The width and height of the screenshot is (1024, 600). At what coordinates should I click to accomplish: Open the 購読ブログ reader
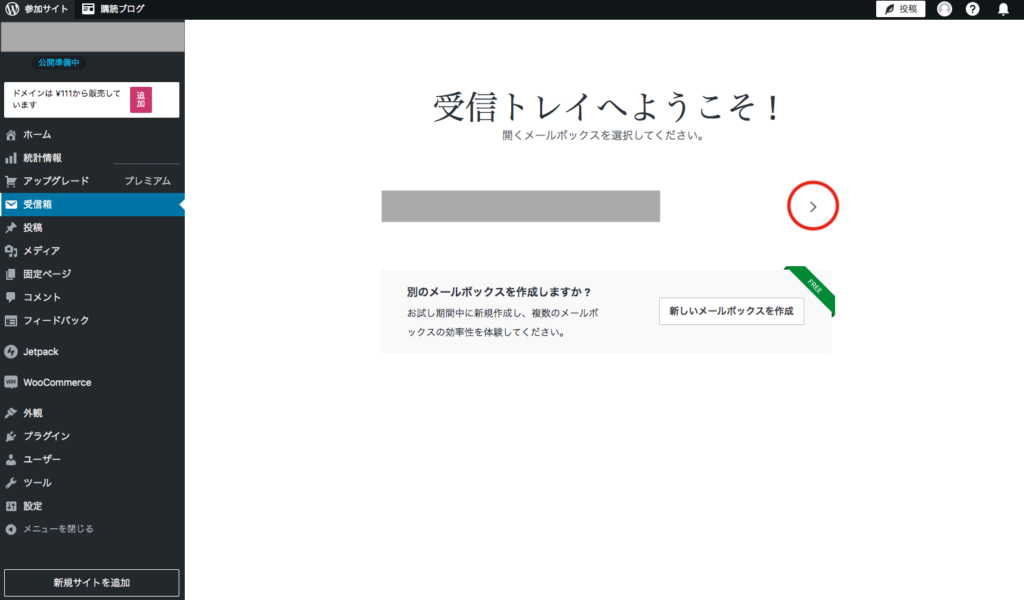pyautogui.click(x=113, y=9)
